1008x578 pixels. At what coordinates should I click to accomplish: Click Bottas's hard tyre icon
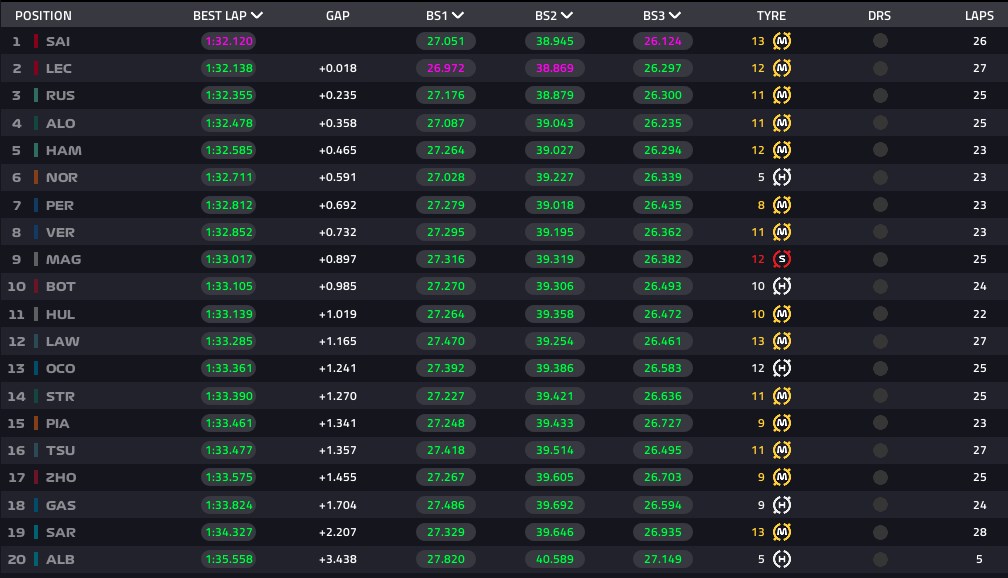tap(781, 286)
